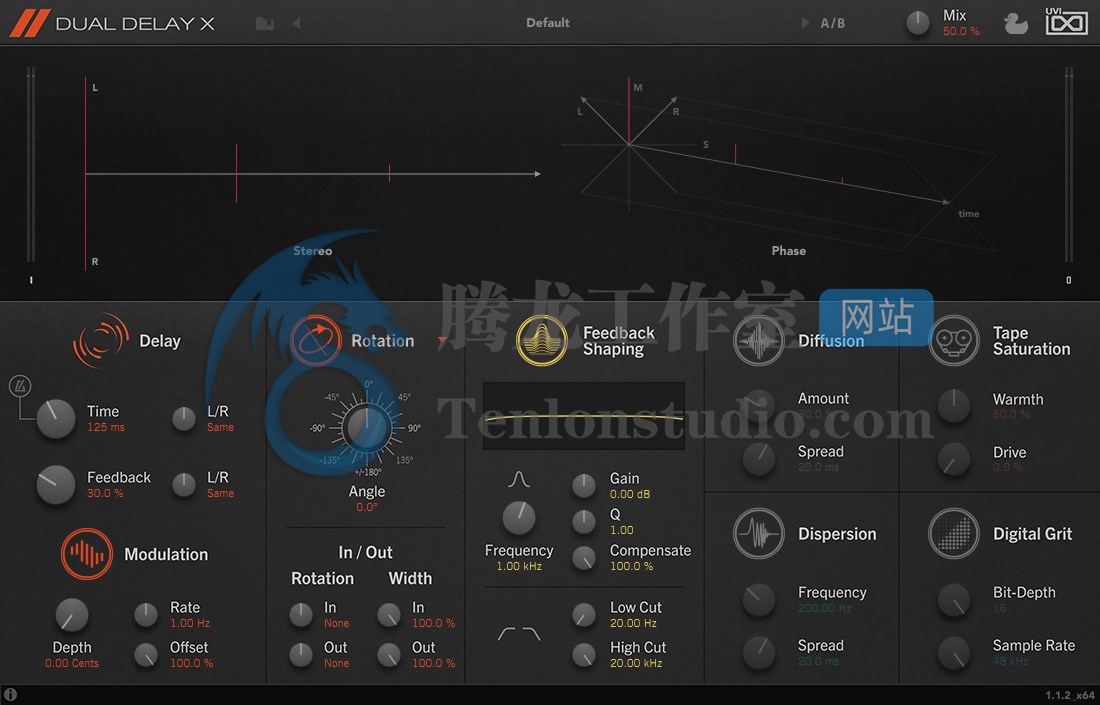The image size is (1100, 705).
Task: Toggle the Modulation section icon
Action: (x=86, y=554)
